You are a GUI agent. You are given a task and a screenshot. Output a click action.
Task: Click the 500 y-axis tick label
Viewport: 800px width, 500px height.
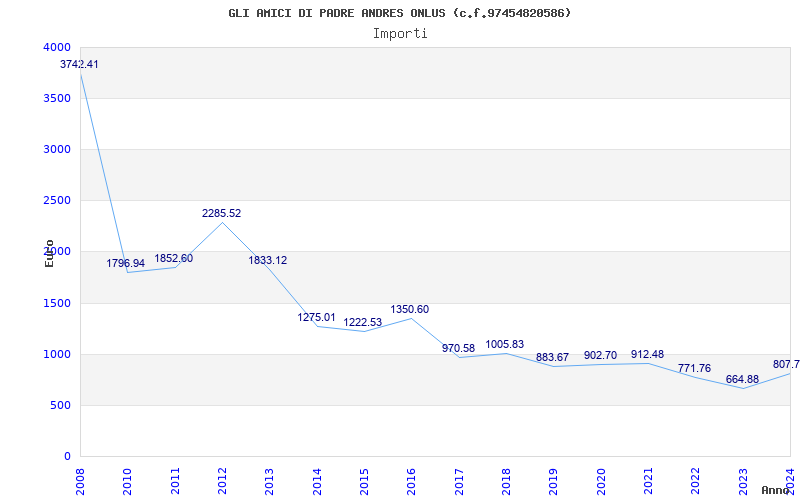click(x=61, y=405)
